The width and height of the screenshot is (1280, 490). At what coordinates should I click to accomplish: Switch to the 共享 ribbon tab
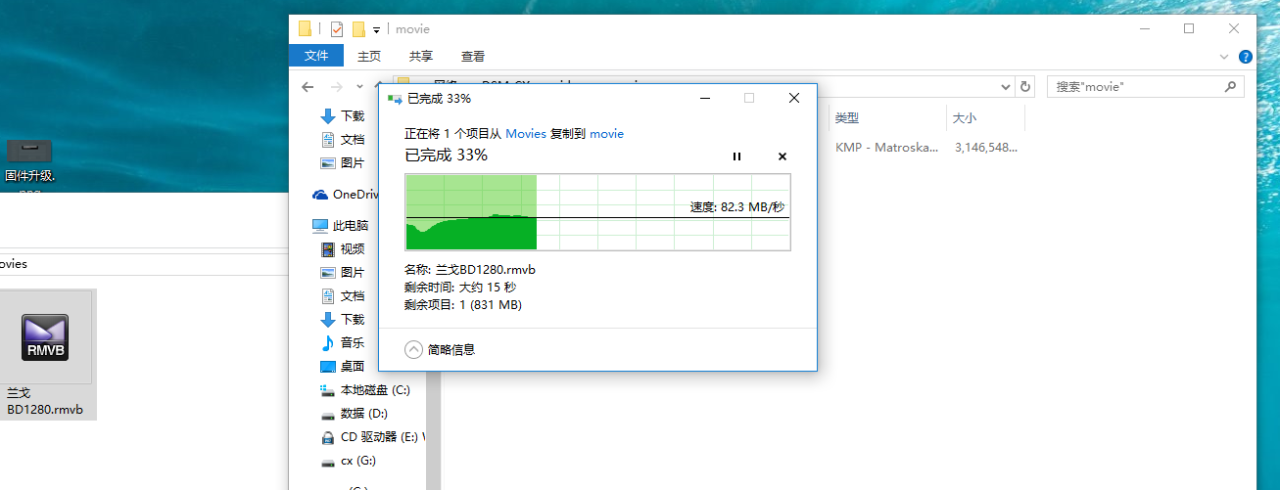coord(421,56)
